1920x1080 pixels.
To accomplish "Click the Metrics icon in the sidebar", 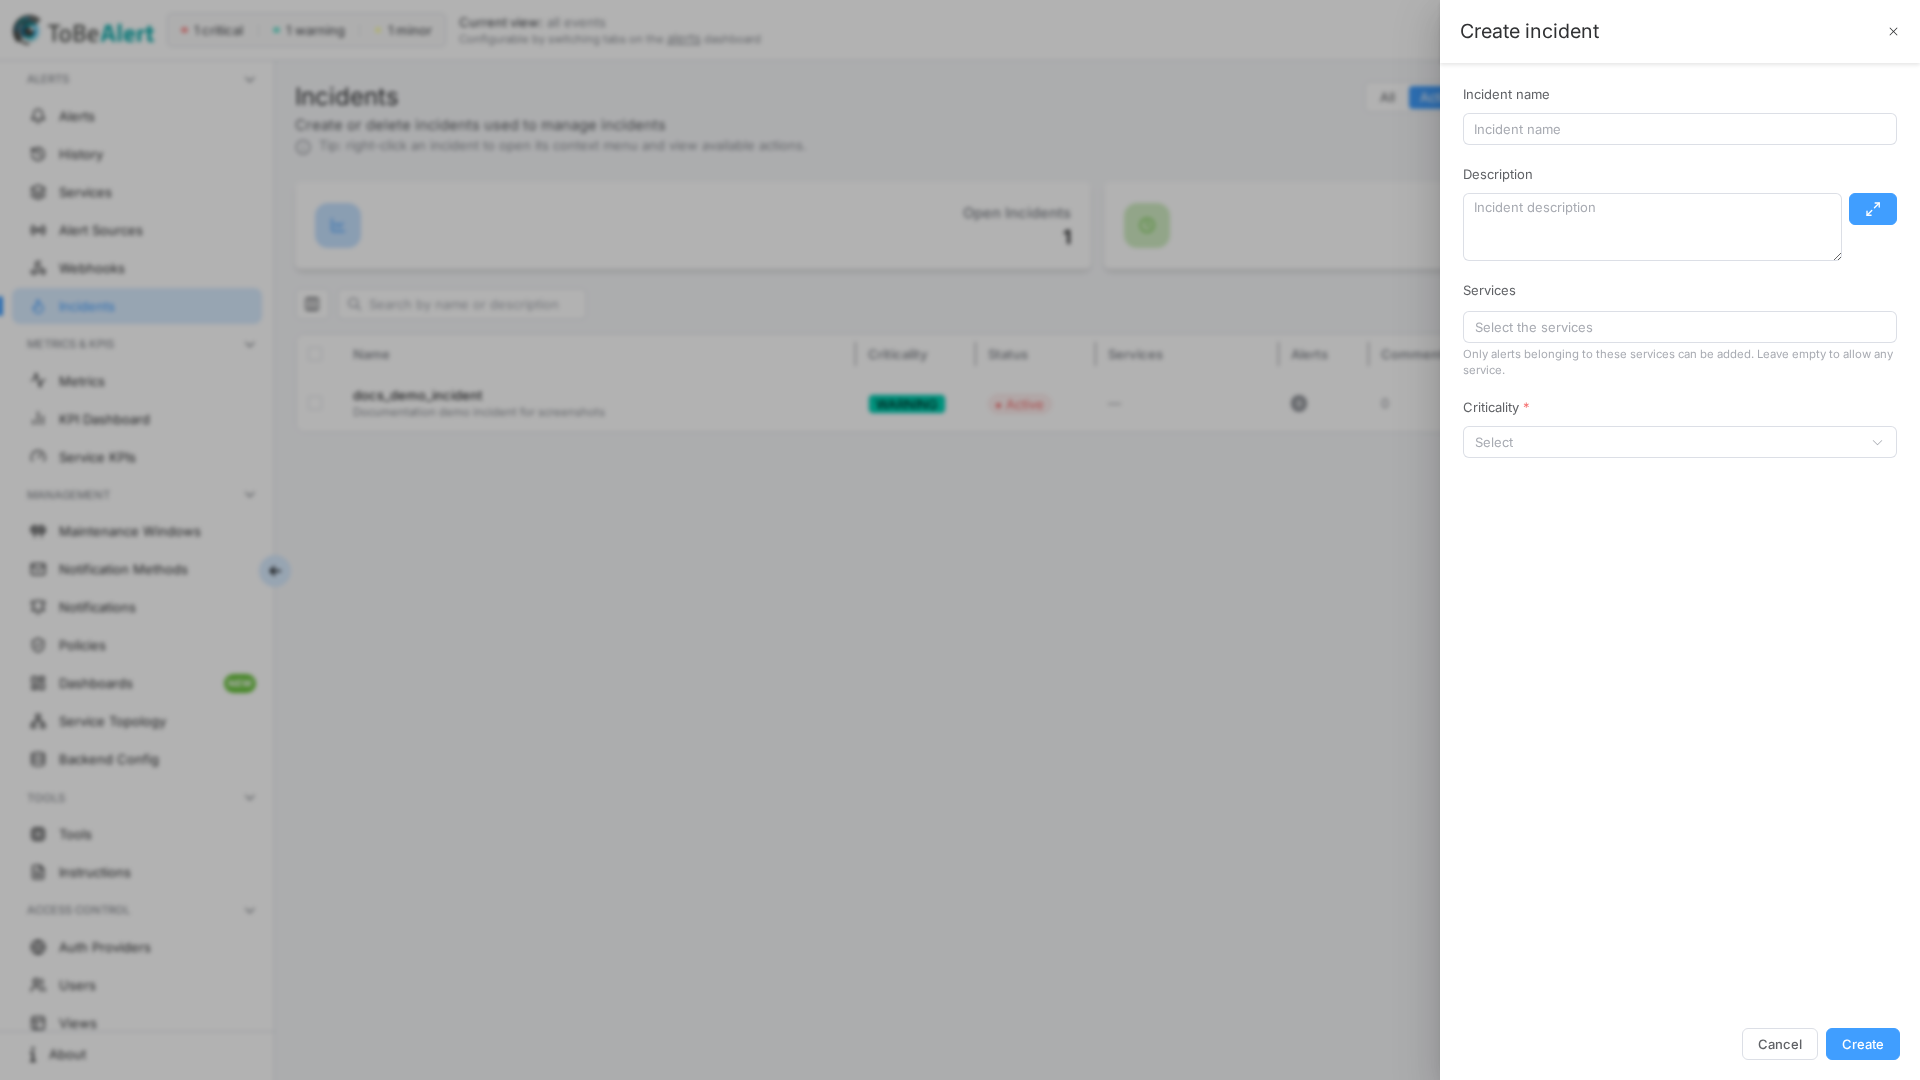I will coord(38,381).
